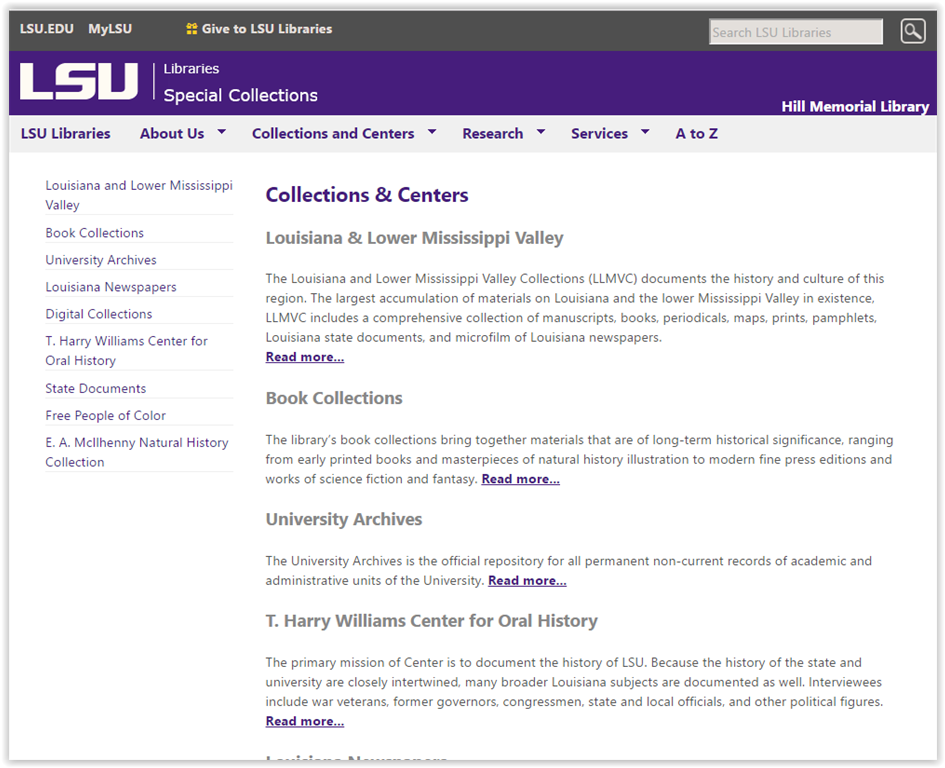Image resolution: width=945 pixels, height=768 pixels.
Task: Click the LSU logo
Action: pyautogui.click(x=79, y=81)
